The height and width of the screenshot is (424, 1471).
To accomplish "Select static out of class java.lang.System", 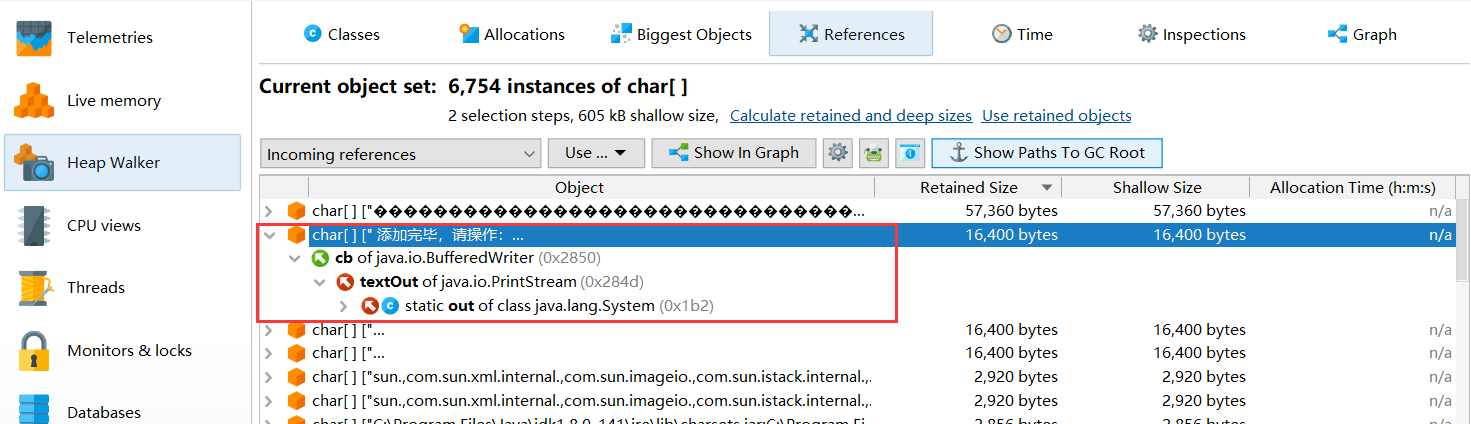I will [x=559, y=306].
